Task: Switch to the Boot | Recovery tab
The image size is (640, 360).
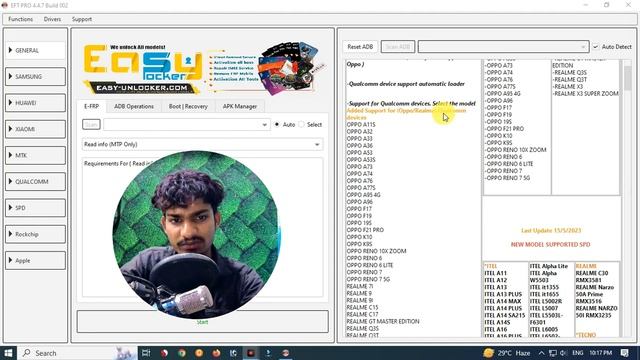Action: click(188, 106)
